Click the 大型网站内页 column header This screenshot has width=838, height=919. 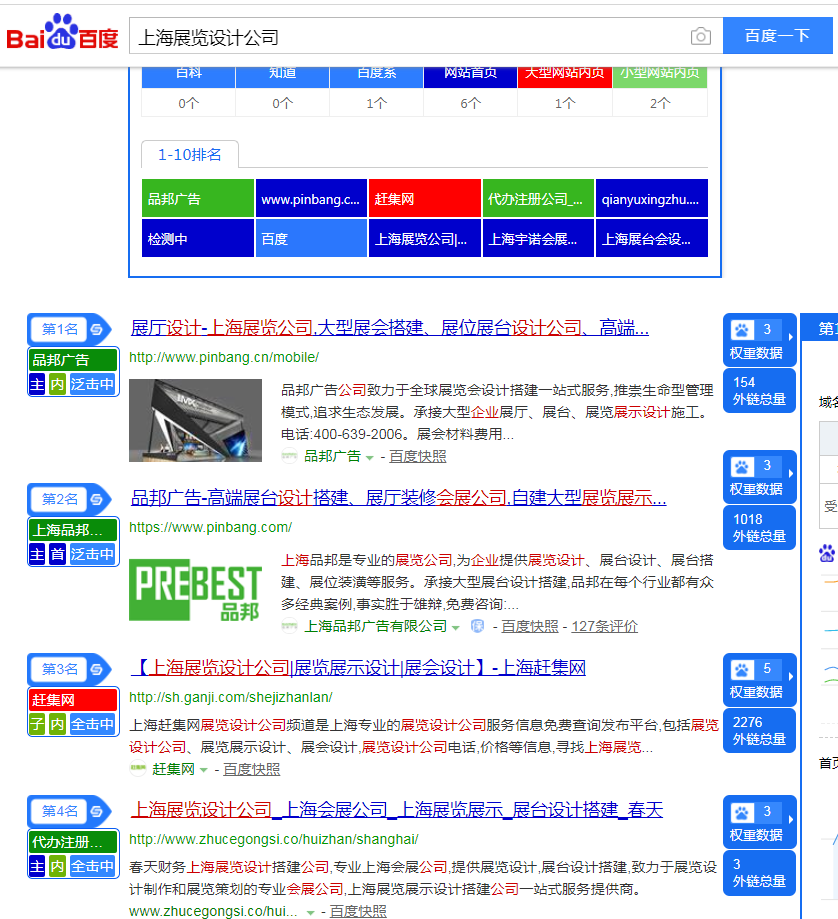click(x=564, y=75)
